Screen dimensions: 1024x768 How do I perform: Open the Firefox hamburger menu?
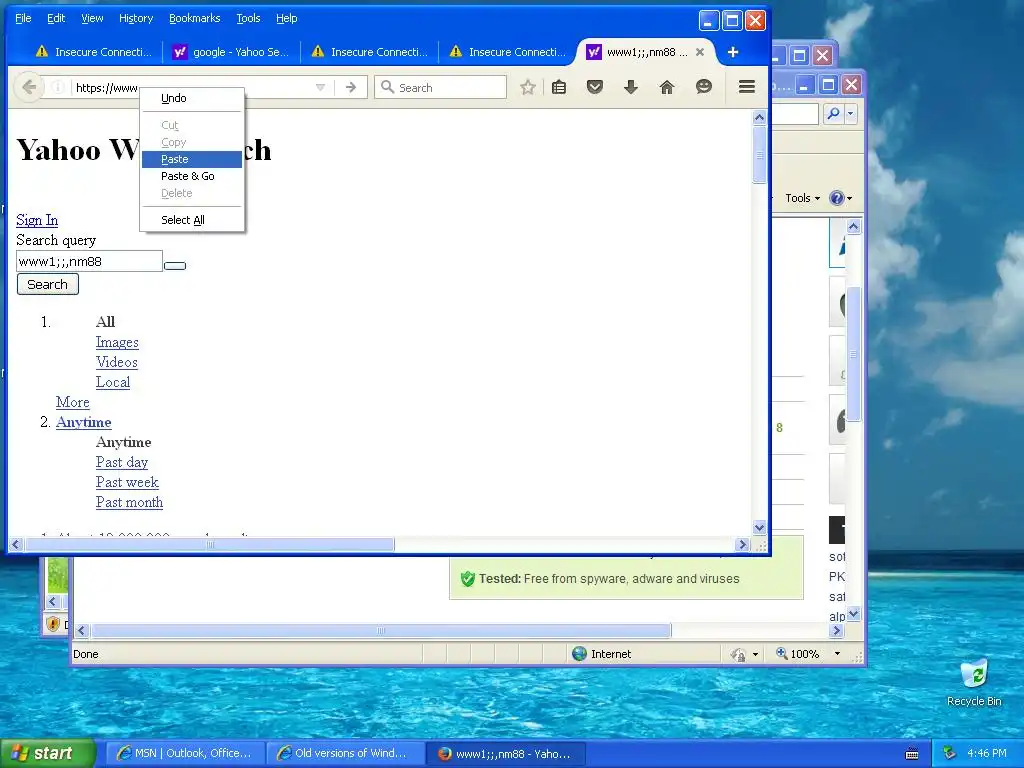point(746,87)
